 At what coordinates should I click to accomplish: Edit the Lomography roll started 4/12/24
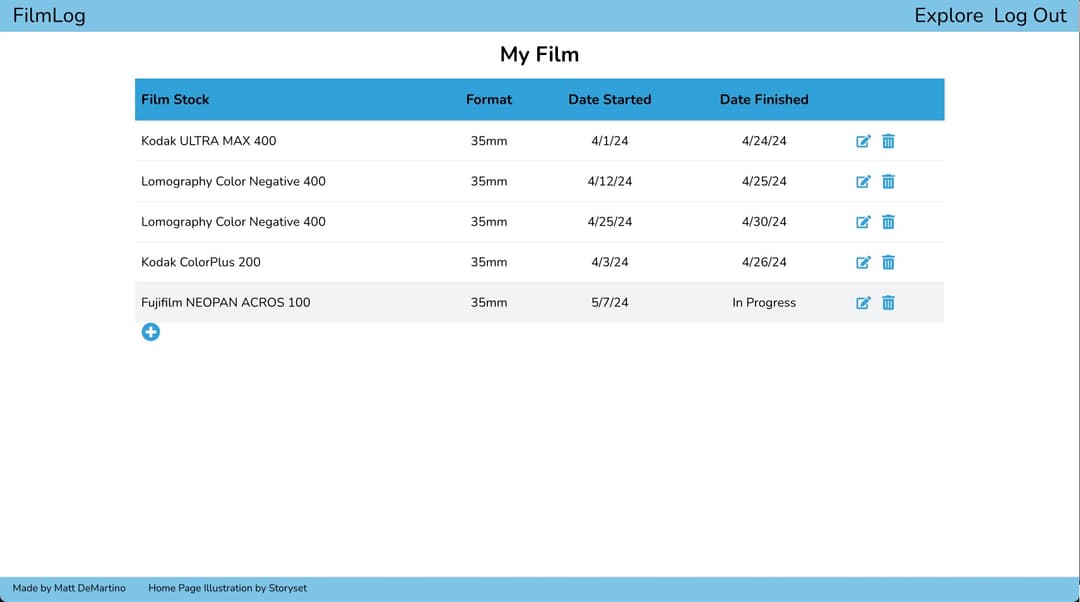point(863,182)
